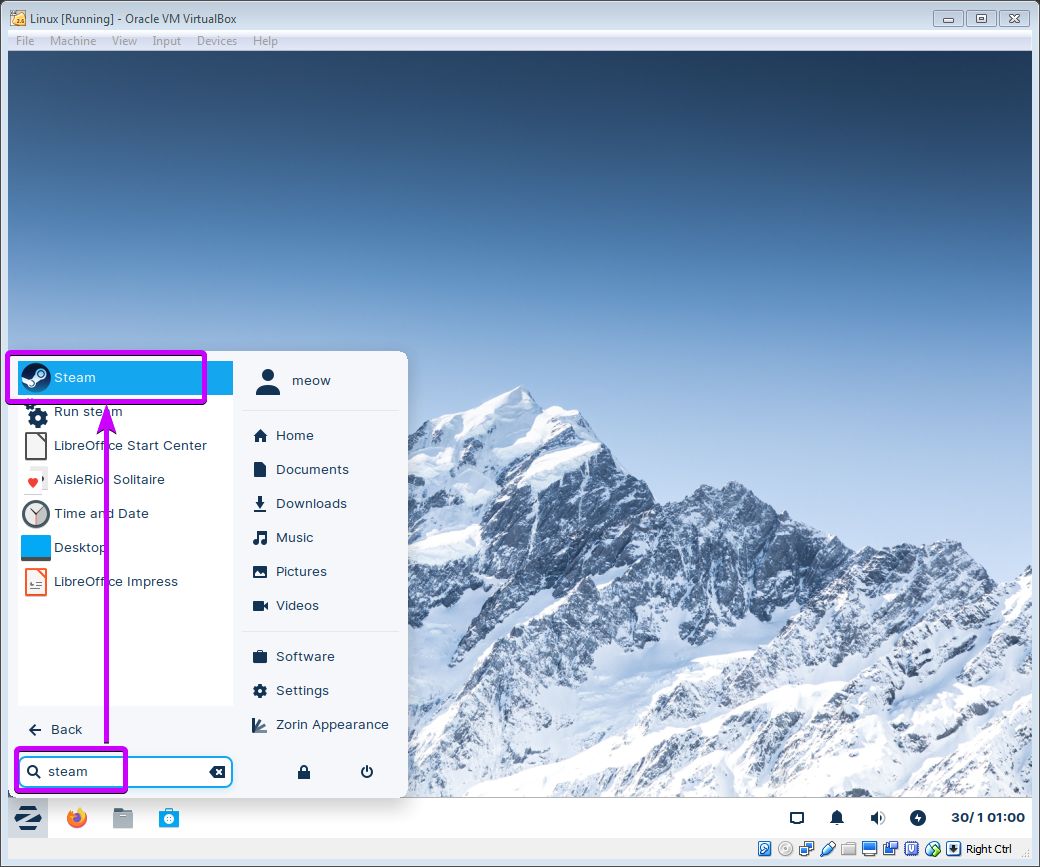Viewport: 1040px width, 867px height.
Task: Open the meow user account entry
Action: [x=293, y=381]
